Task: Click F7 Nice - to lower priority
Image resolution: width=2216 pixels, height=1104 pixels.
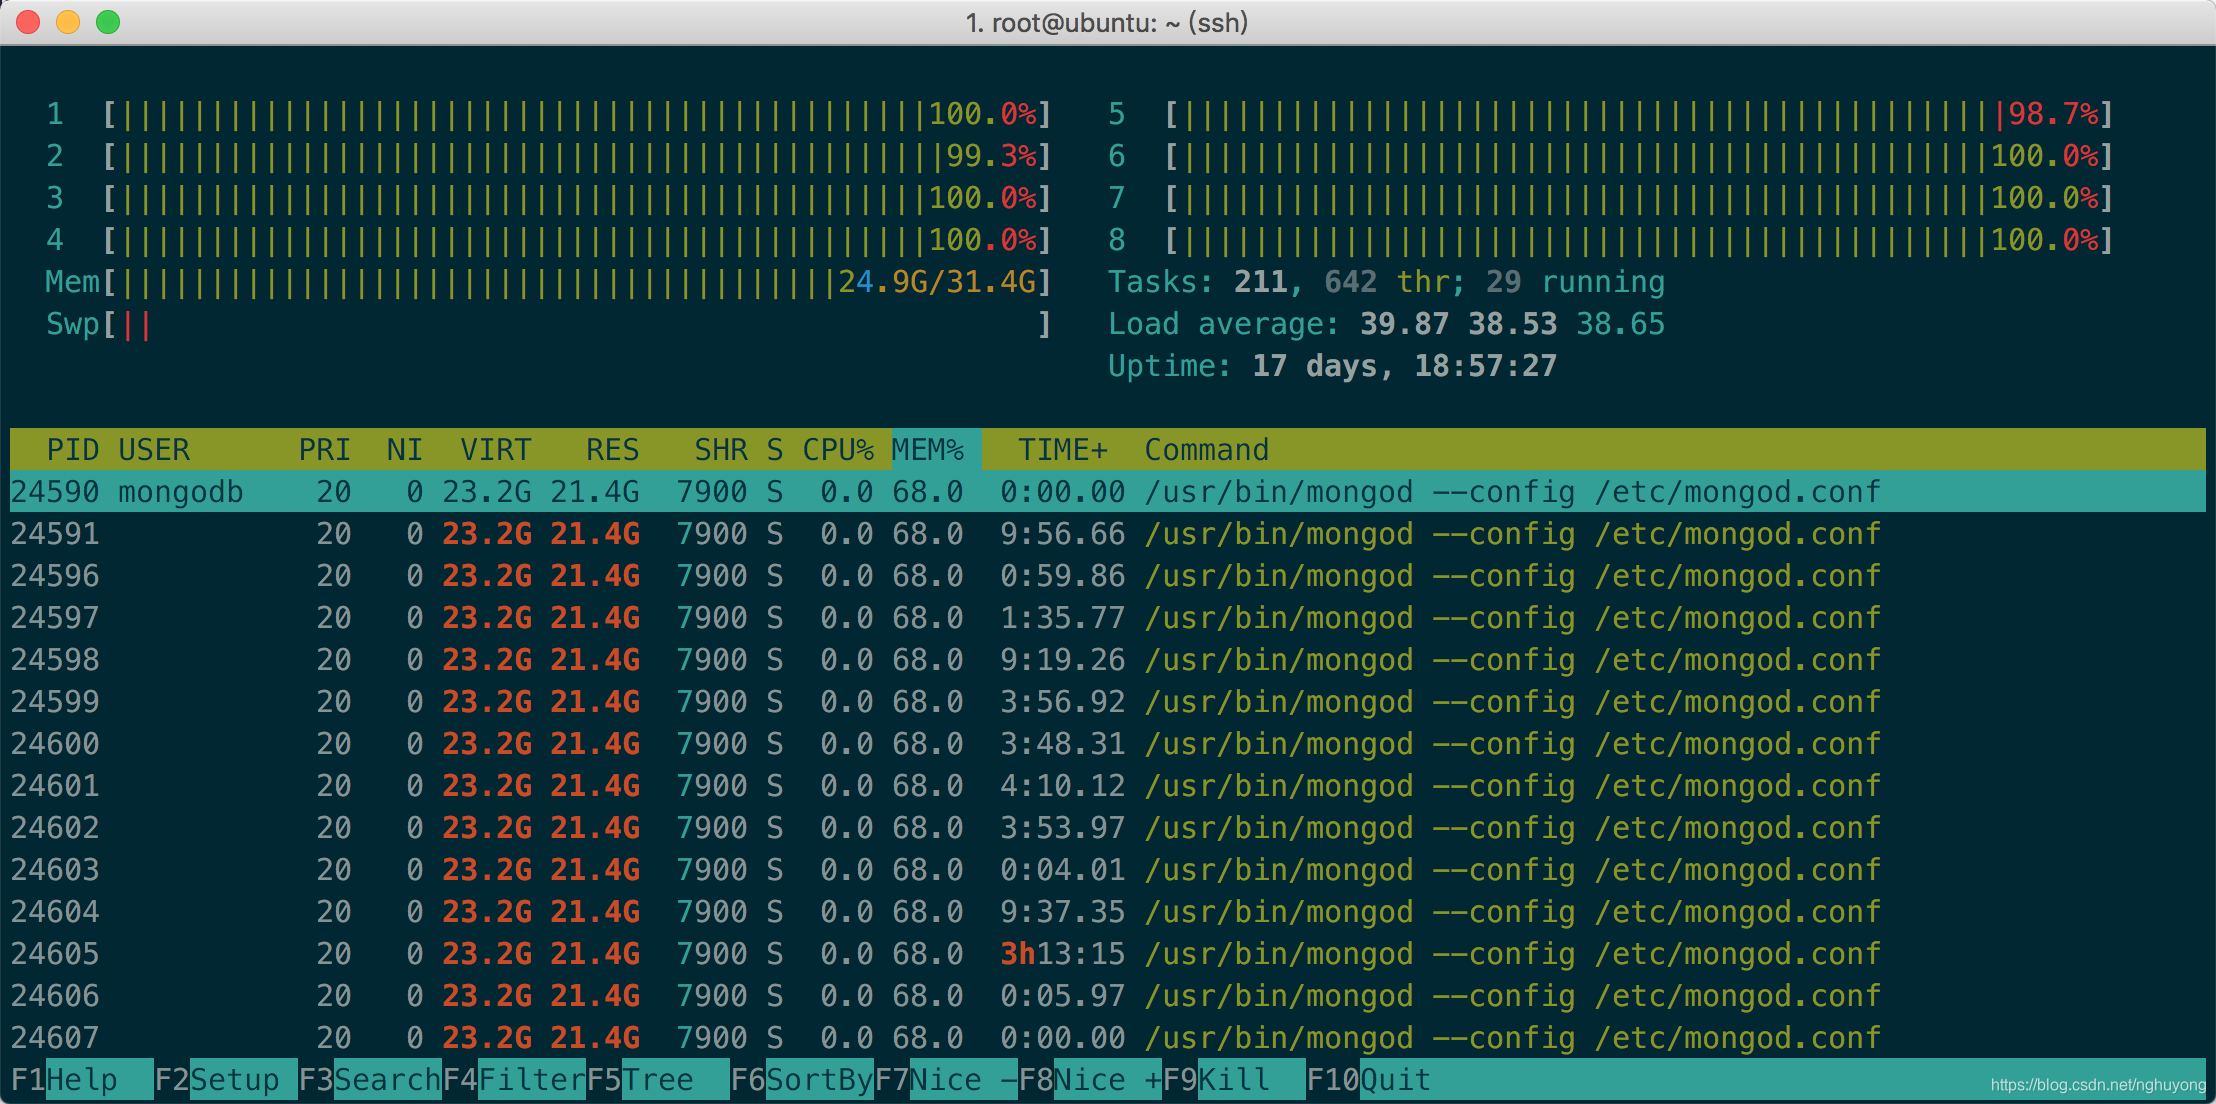Action: click(x=945, y=1080)
